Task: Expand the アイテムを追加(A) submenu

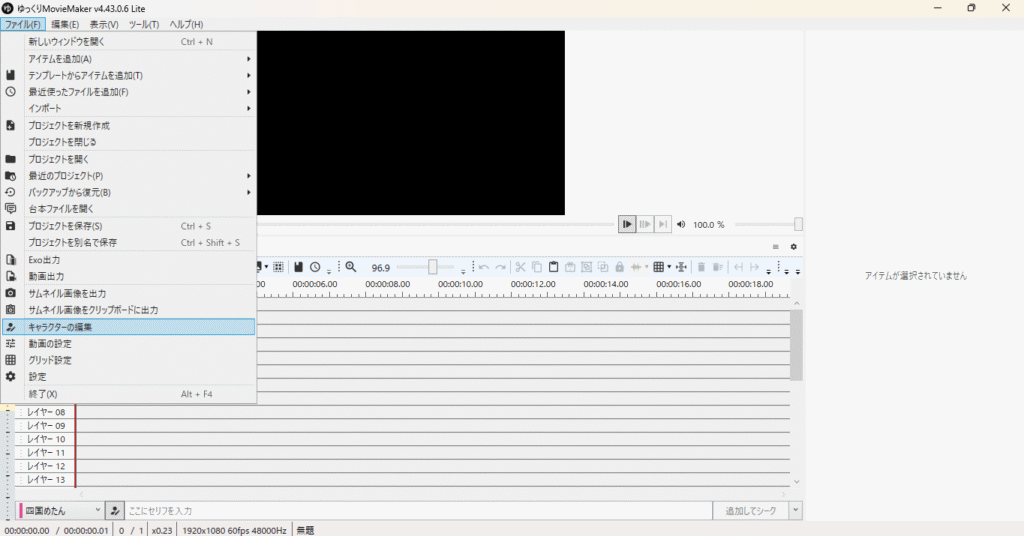Action: tap(130, 59)
